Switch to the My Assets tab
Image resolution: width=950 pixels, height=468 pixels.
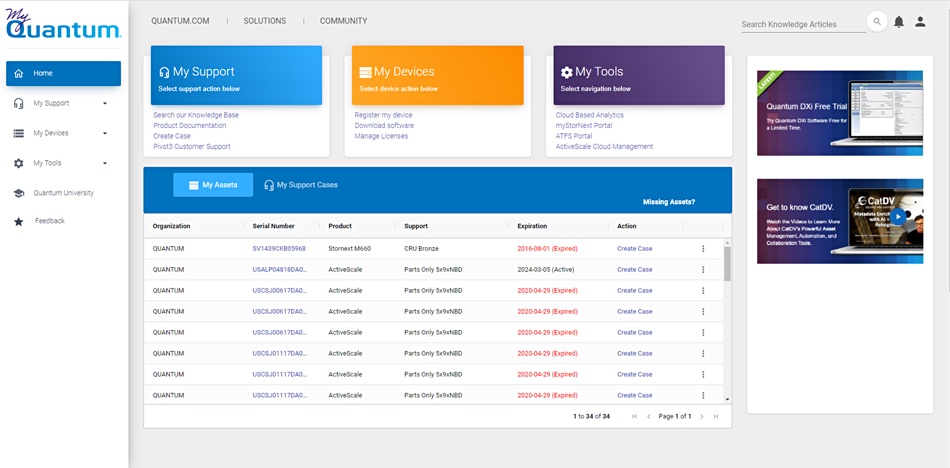(213, 185)
